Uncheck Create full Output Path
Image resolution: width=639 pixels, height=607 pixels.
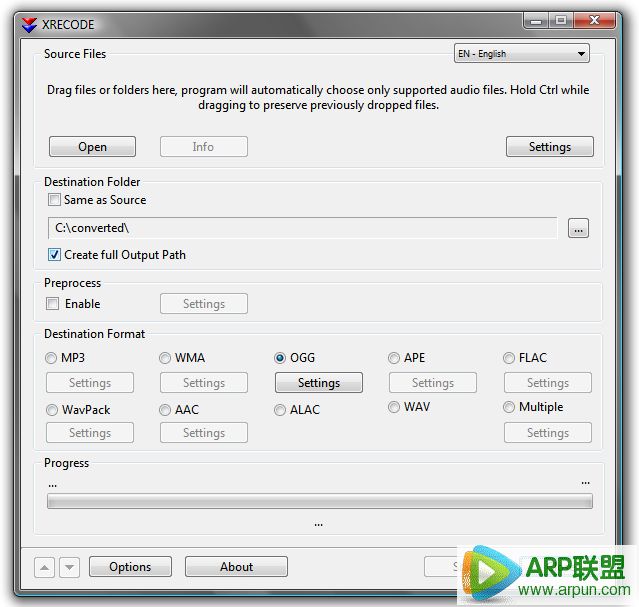pos(54,255)
